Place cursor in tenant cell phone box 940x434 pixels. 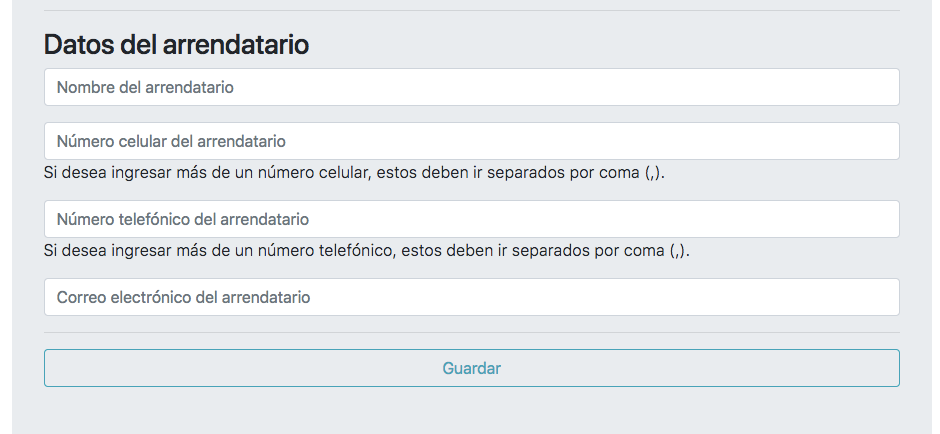(471, 141)
